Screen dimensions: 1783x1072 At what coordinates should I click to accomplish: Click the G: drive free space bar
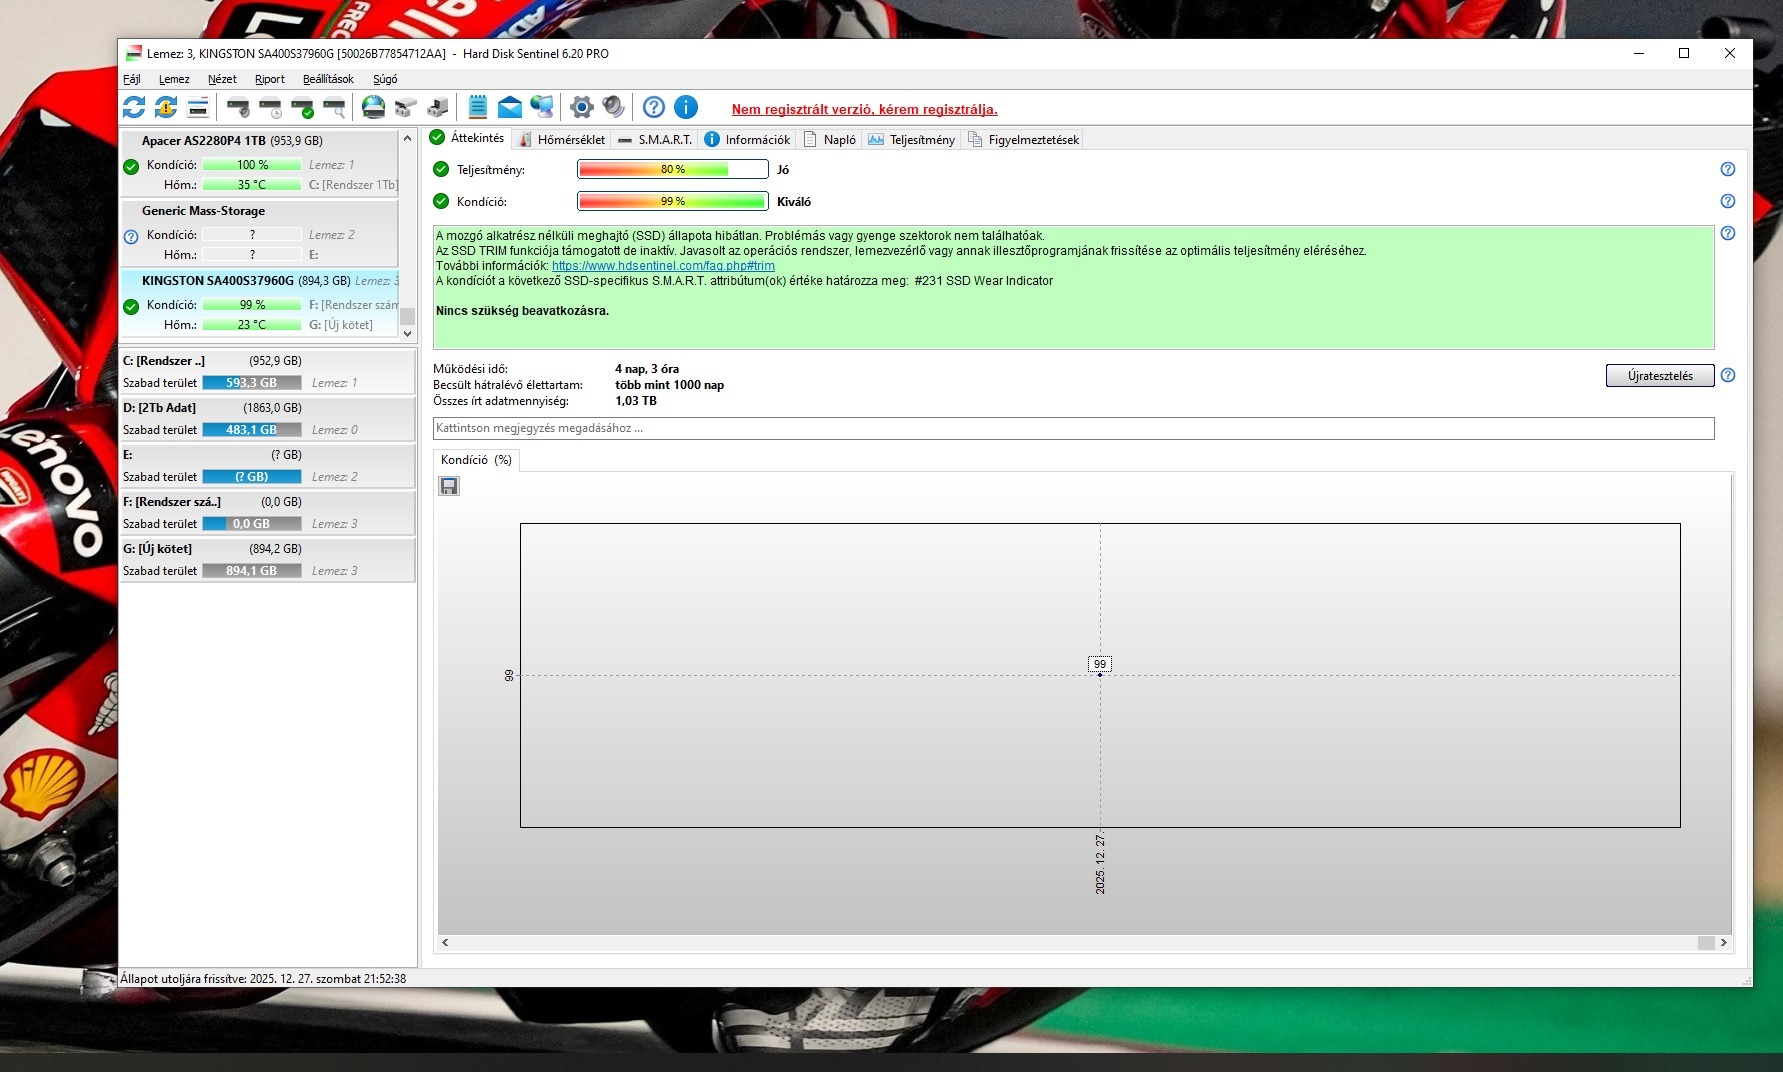252,571
